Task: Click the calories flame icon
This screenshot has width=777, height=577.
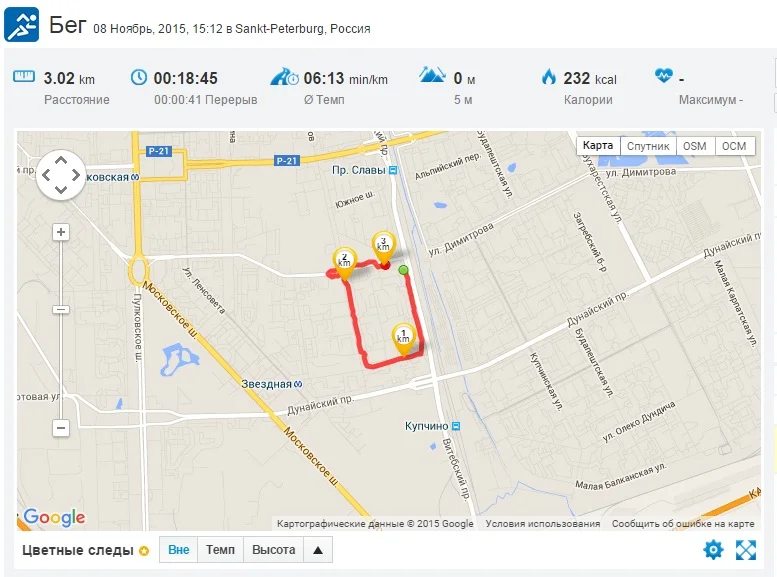Action: click(549, 76)
